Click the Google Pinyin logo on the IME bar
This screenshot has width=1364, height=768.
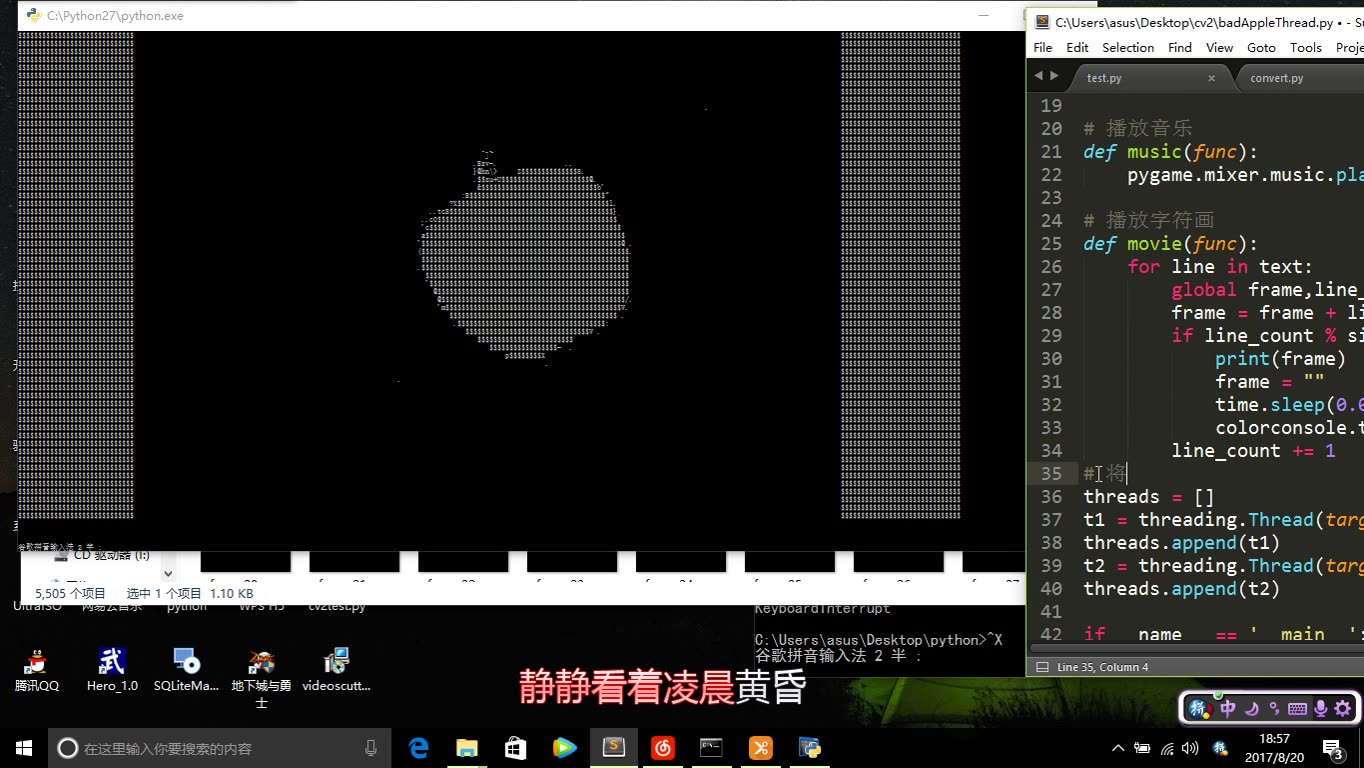(1199, 709)
